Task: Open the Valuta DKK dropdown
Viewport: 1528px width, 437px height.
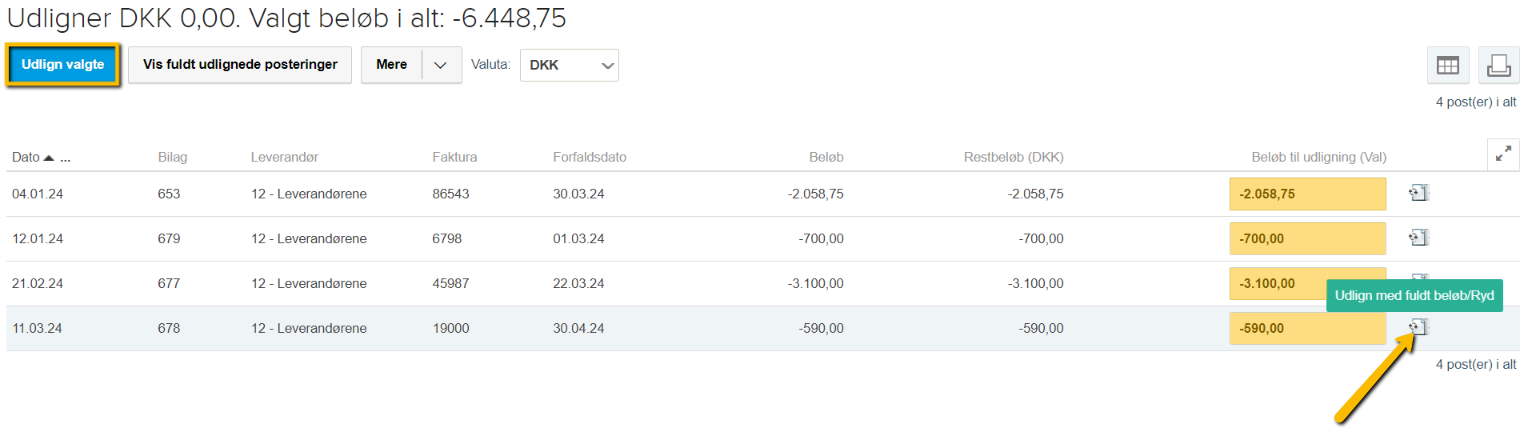Action: coord(569,66)
